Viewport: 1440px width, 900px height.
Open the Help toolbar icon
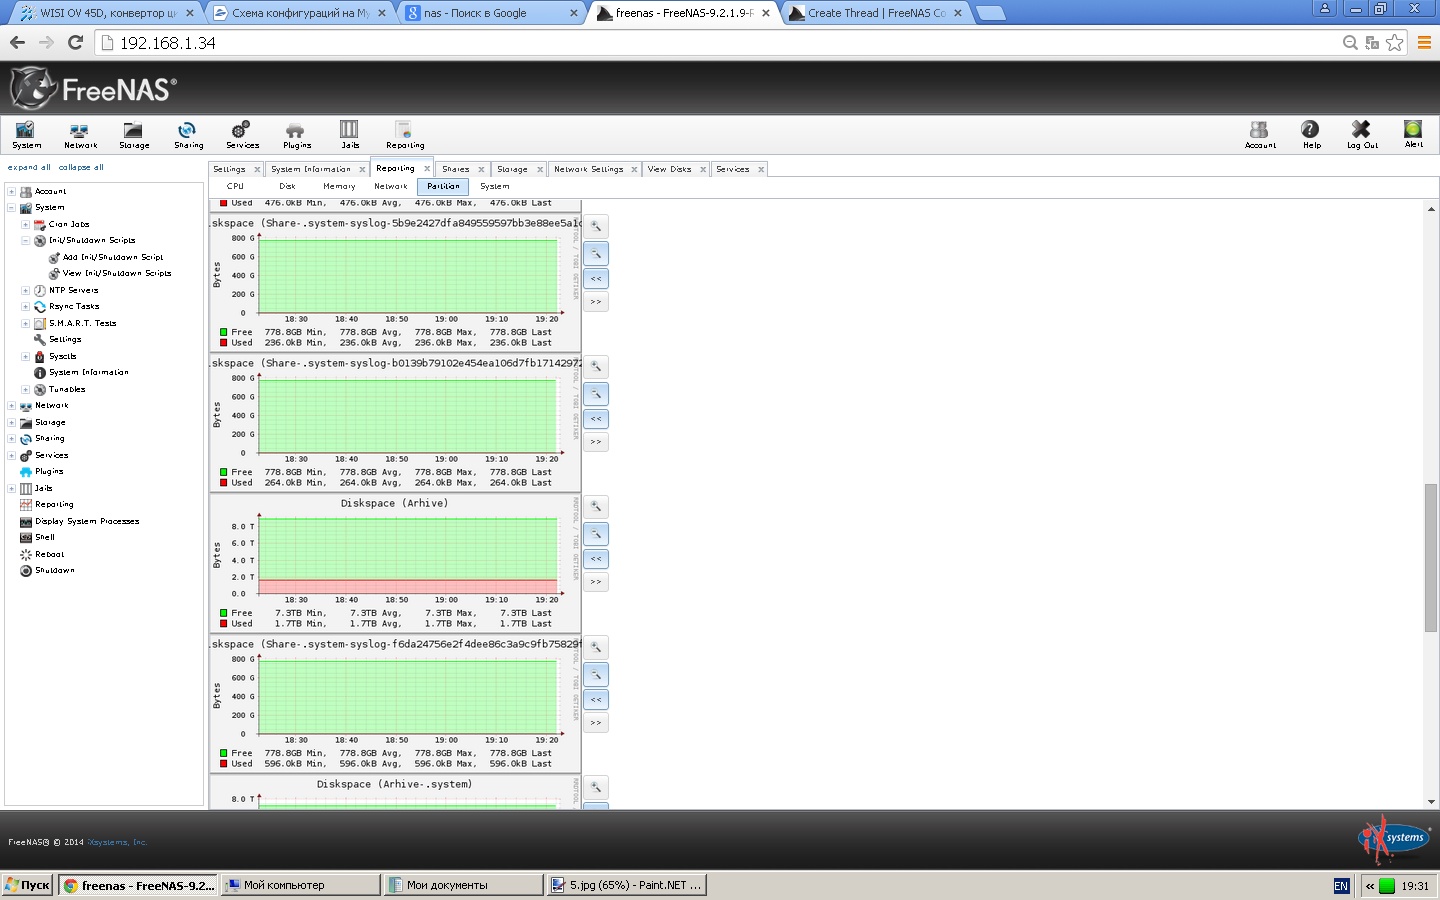(1311, 135)
